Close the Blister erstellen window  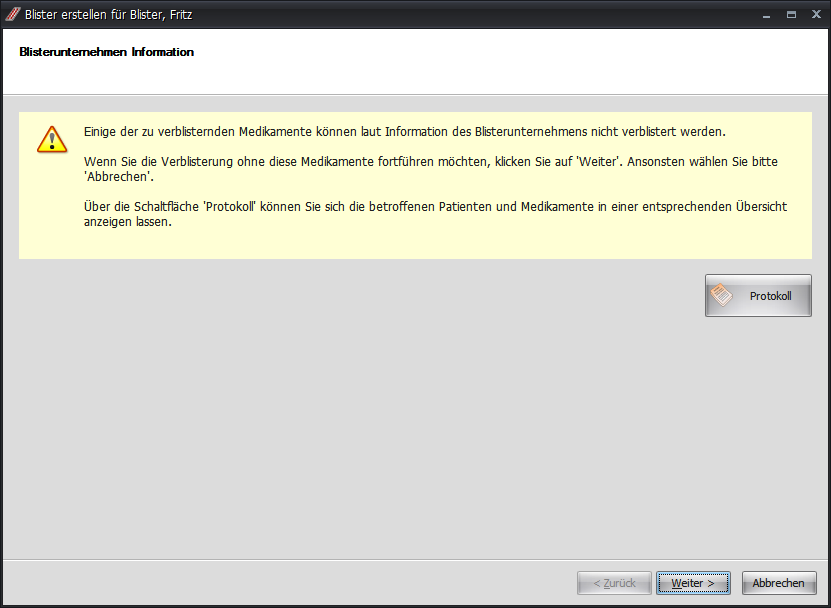(816, 15)
